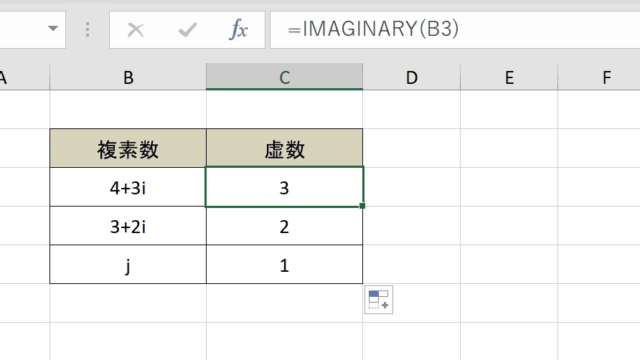
Task: Select column F header
Action: coord(599,77)
